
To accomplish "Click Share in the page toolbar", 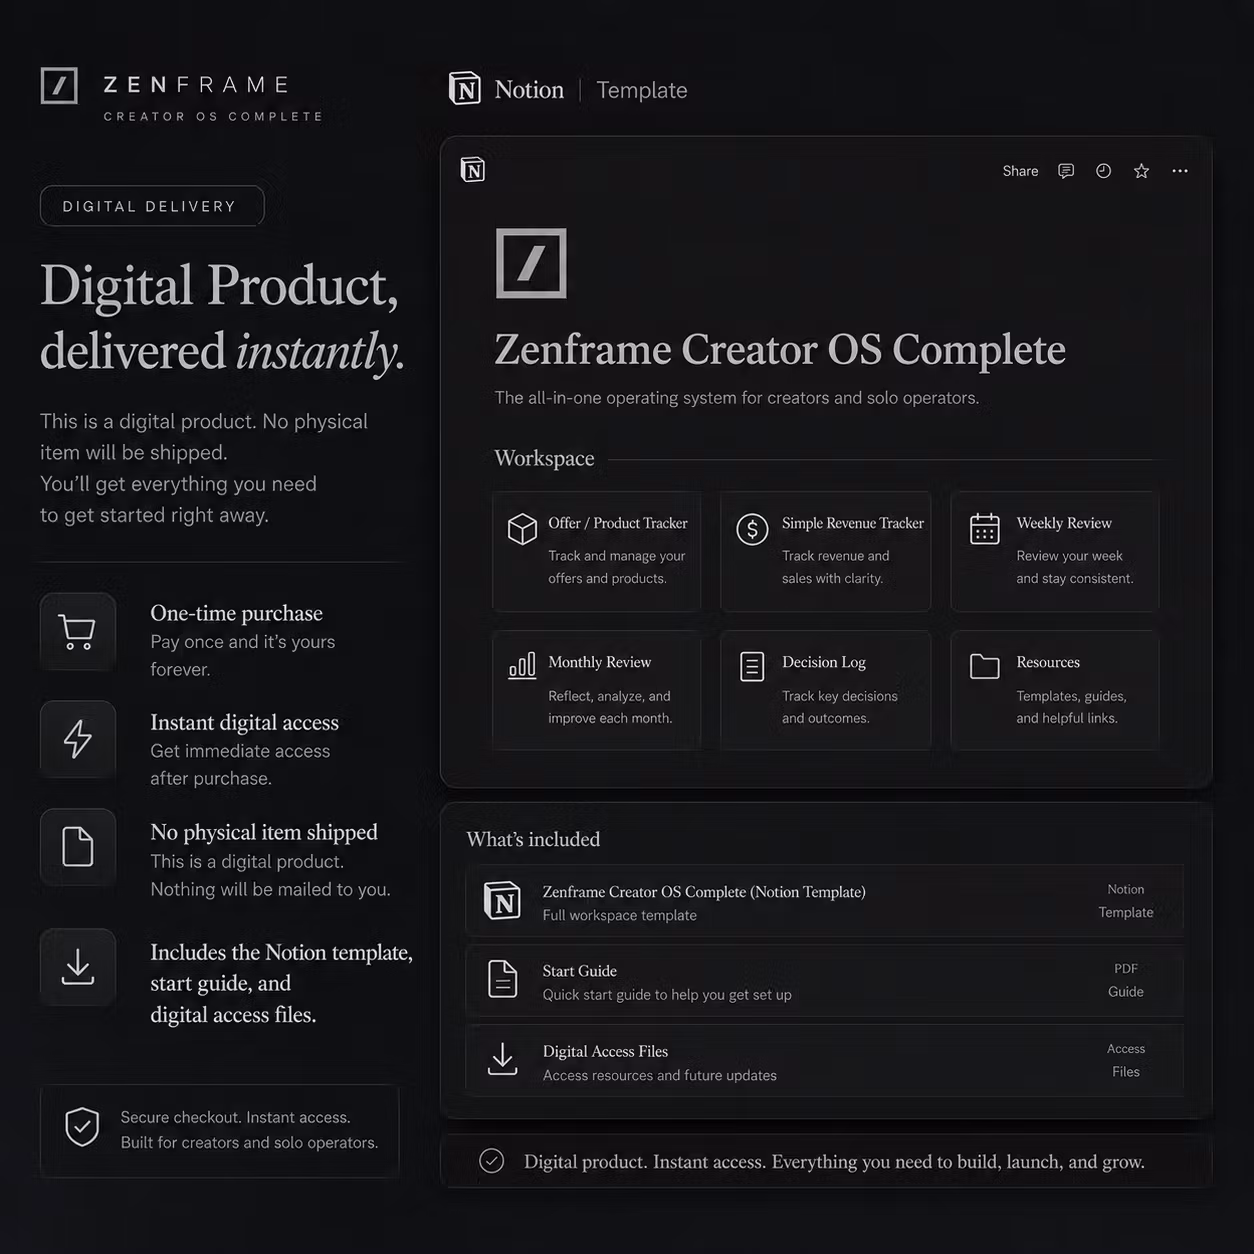I will 1020,171.
